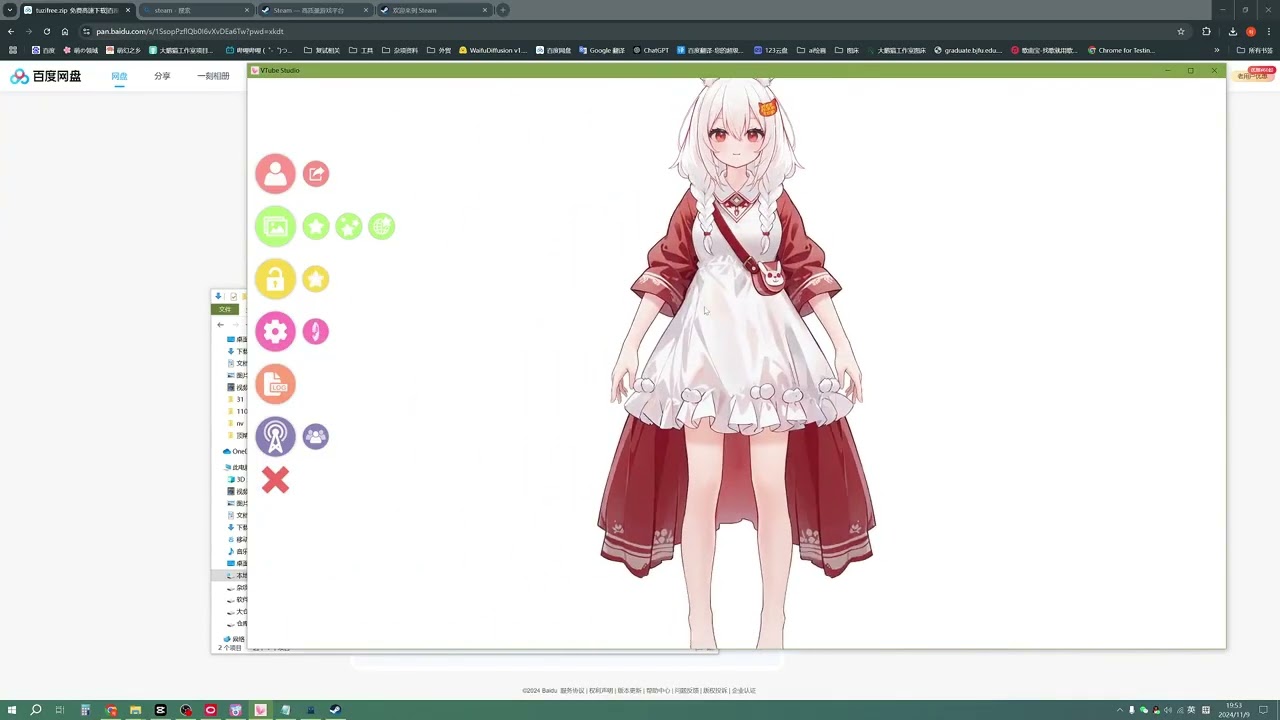
Task: Click the first green star icon beside background
Action: coord(316,226)
